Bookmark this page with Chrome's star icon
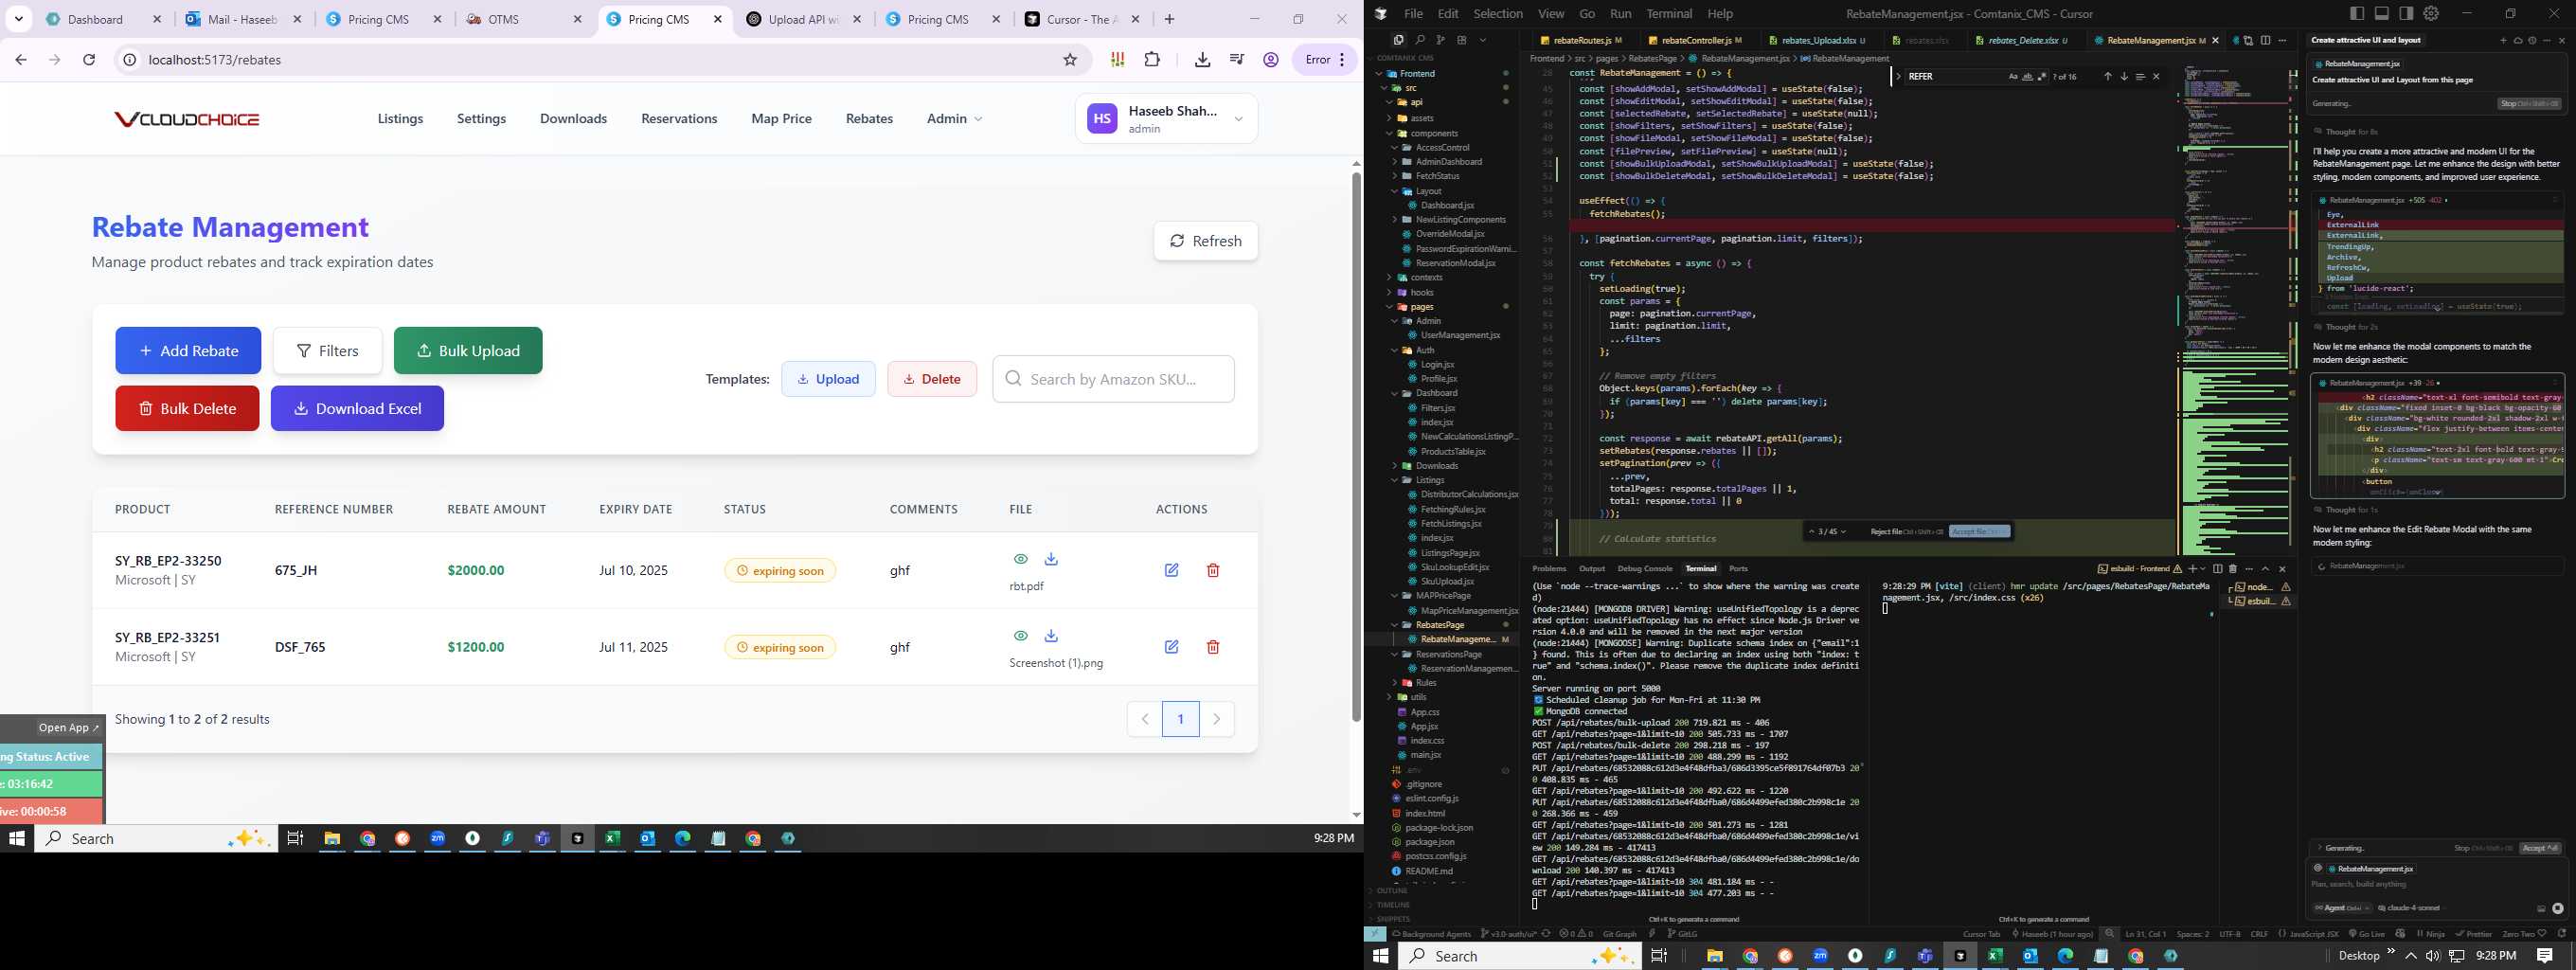The width and height of the screenshot is (2576, 970). 1070,60
